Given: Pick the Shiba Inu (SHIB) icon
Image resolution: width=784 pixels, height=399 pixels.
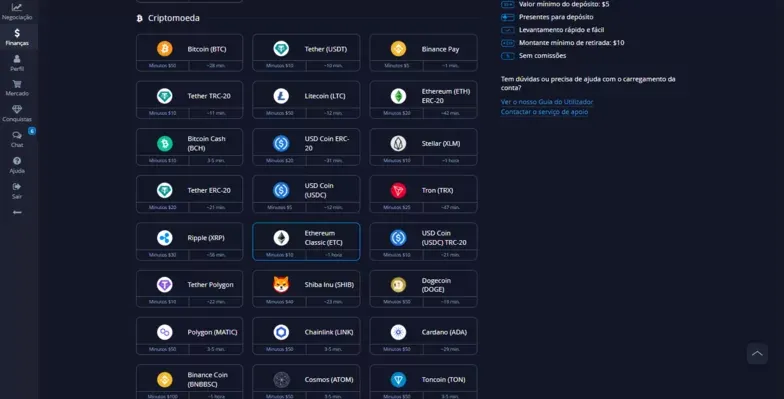Looking at the screenshot, I should click(x=281, y=284).
